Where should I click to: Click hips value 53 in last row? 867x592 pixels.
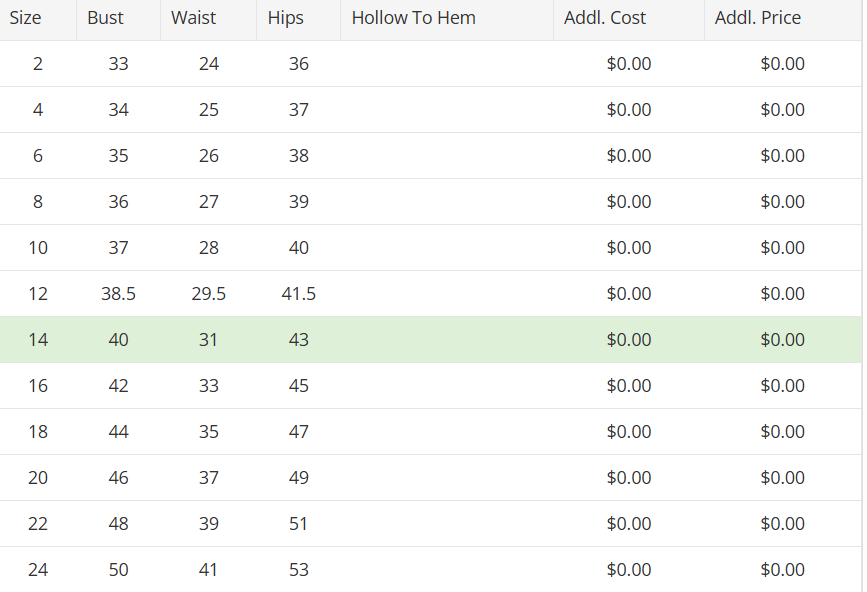tap(298, 570)
